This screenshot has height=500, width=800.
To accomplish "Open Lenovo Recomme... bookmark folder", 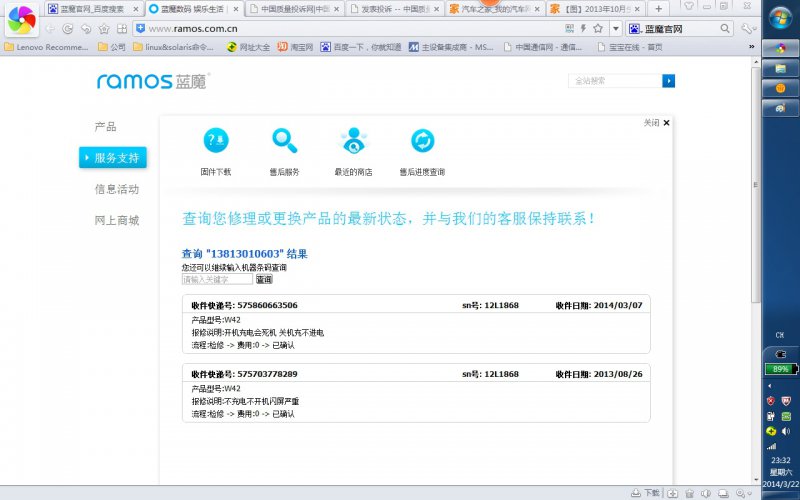I will pos(46,47).
